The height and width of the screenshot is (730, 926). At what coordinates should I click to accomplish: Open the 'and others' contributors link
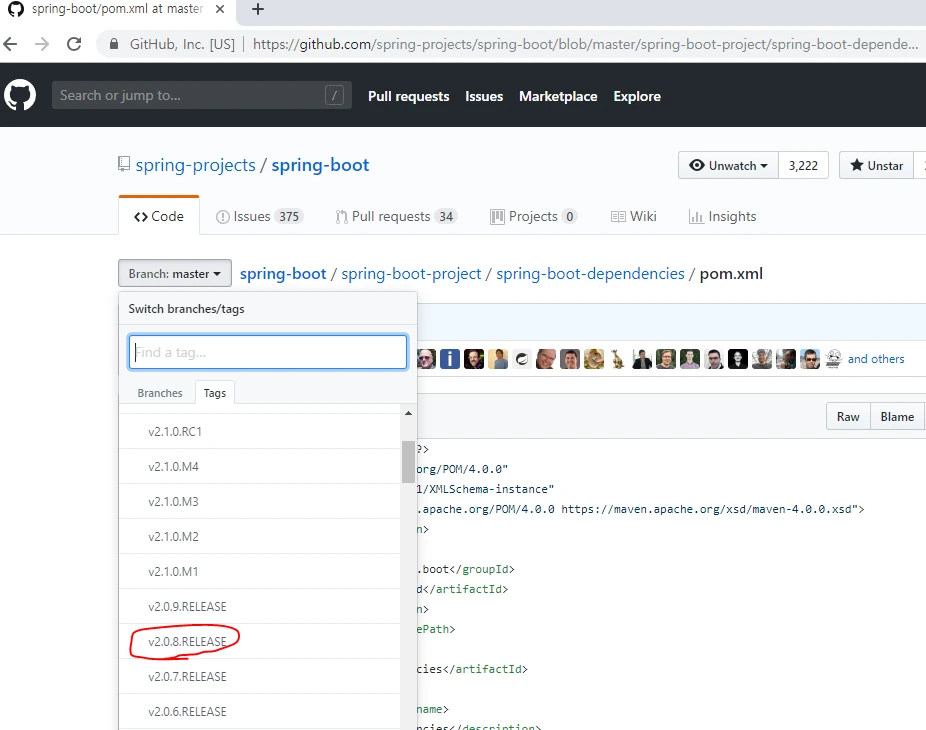click(x=876, y=359)
